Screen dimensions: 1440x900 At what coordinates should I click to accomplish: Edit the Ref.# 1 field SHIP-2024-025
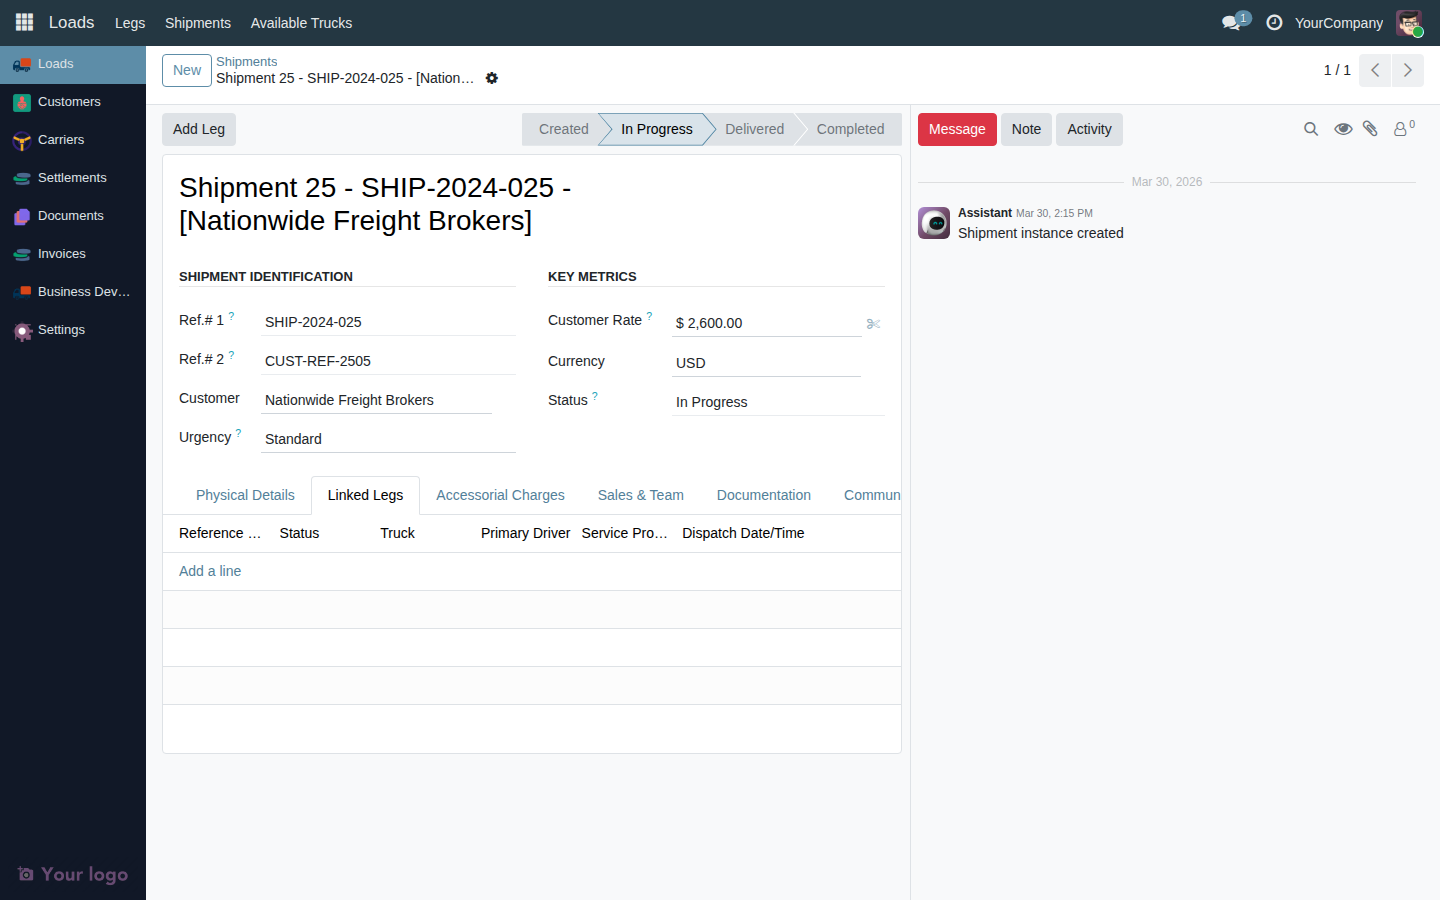[x=388, y=322]
